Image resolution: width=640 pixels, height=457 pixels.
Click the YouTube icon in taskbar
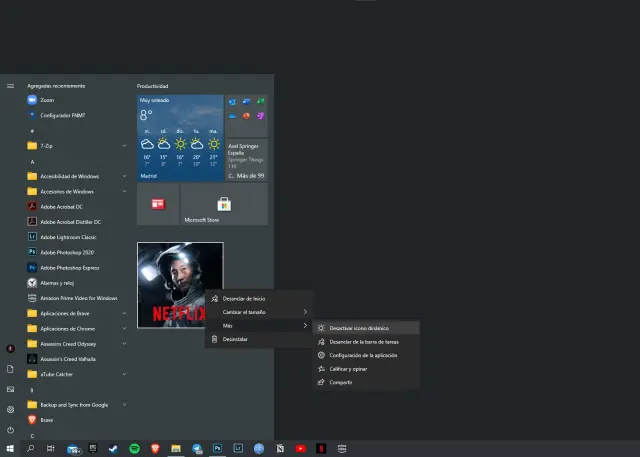pyautogui.click(x=300, y=449)
